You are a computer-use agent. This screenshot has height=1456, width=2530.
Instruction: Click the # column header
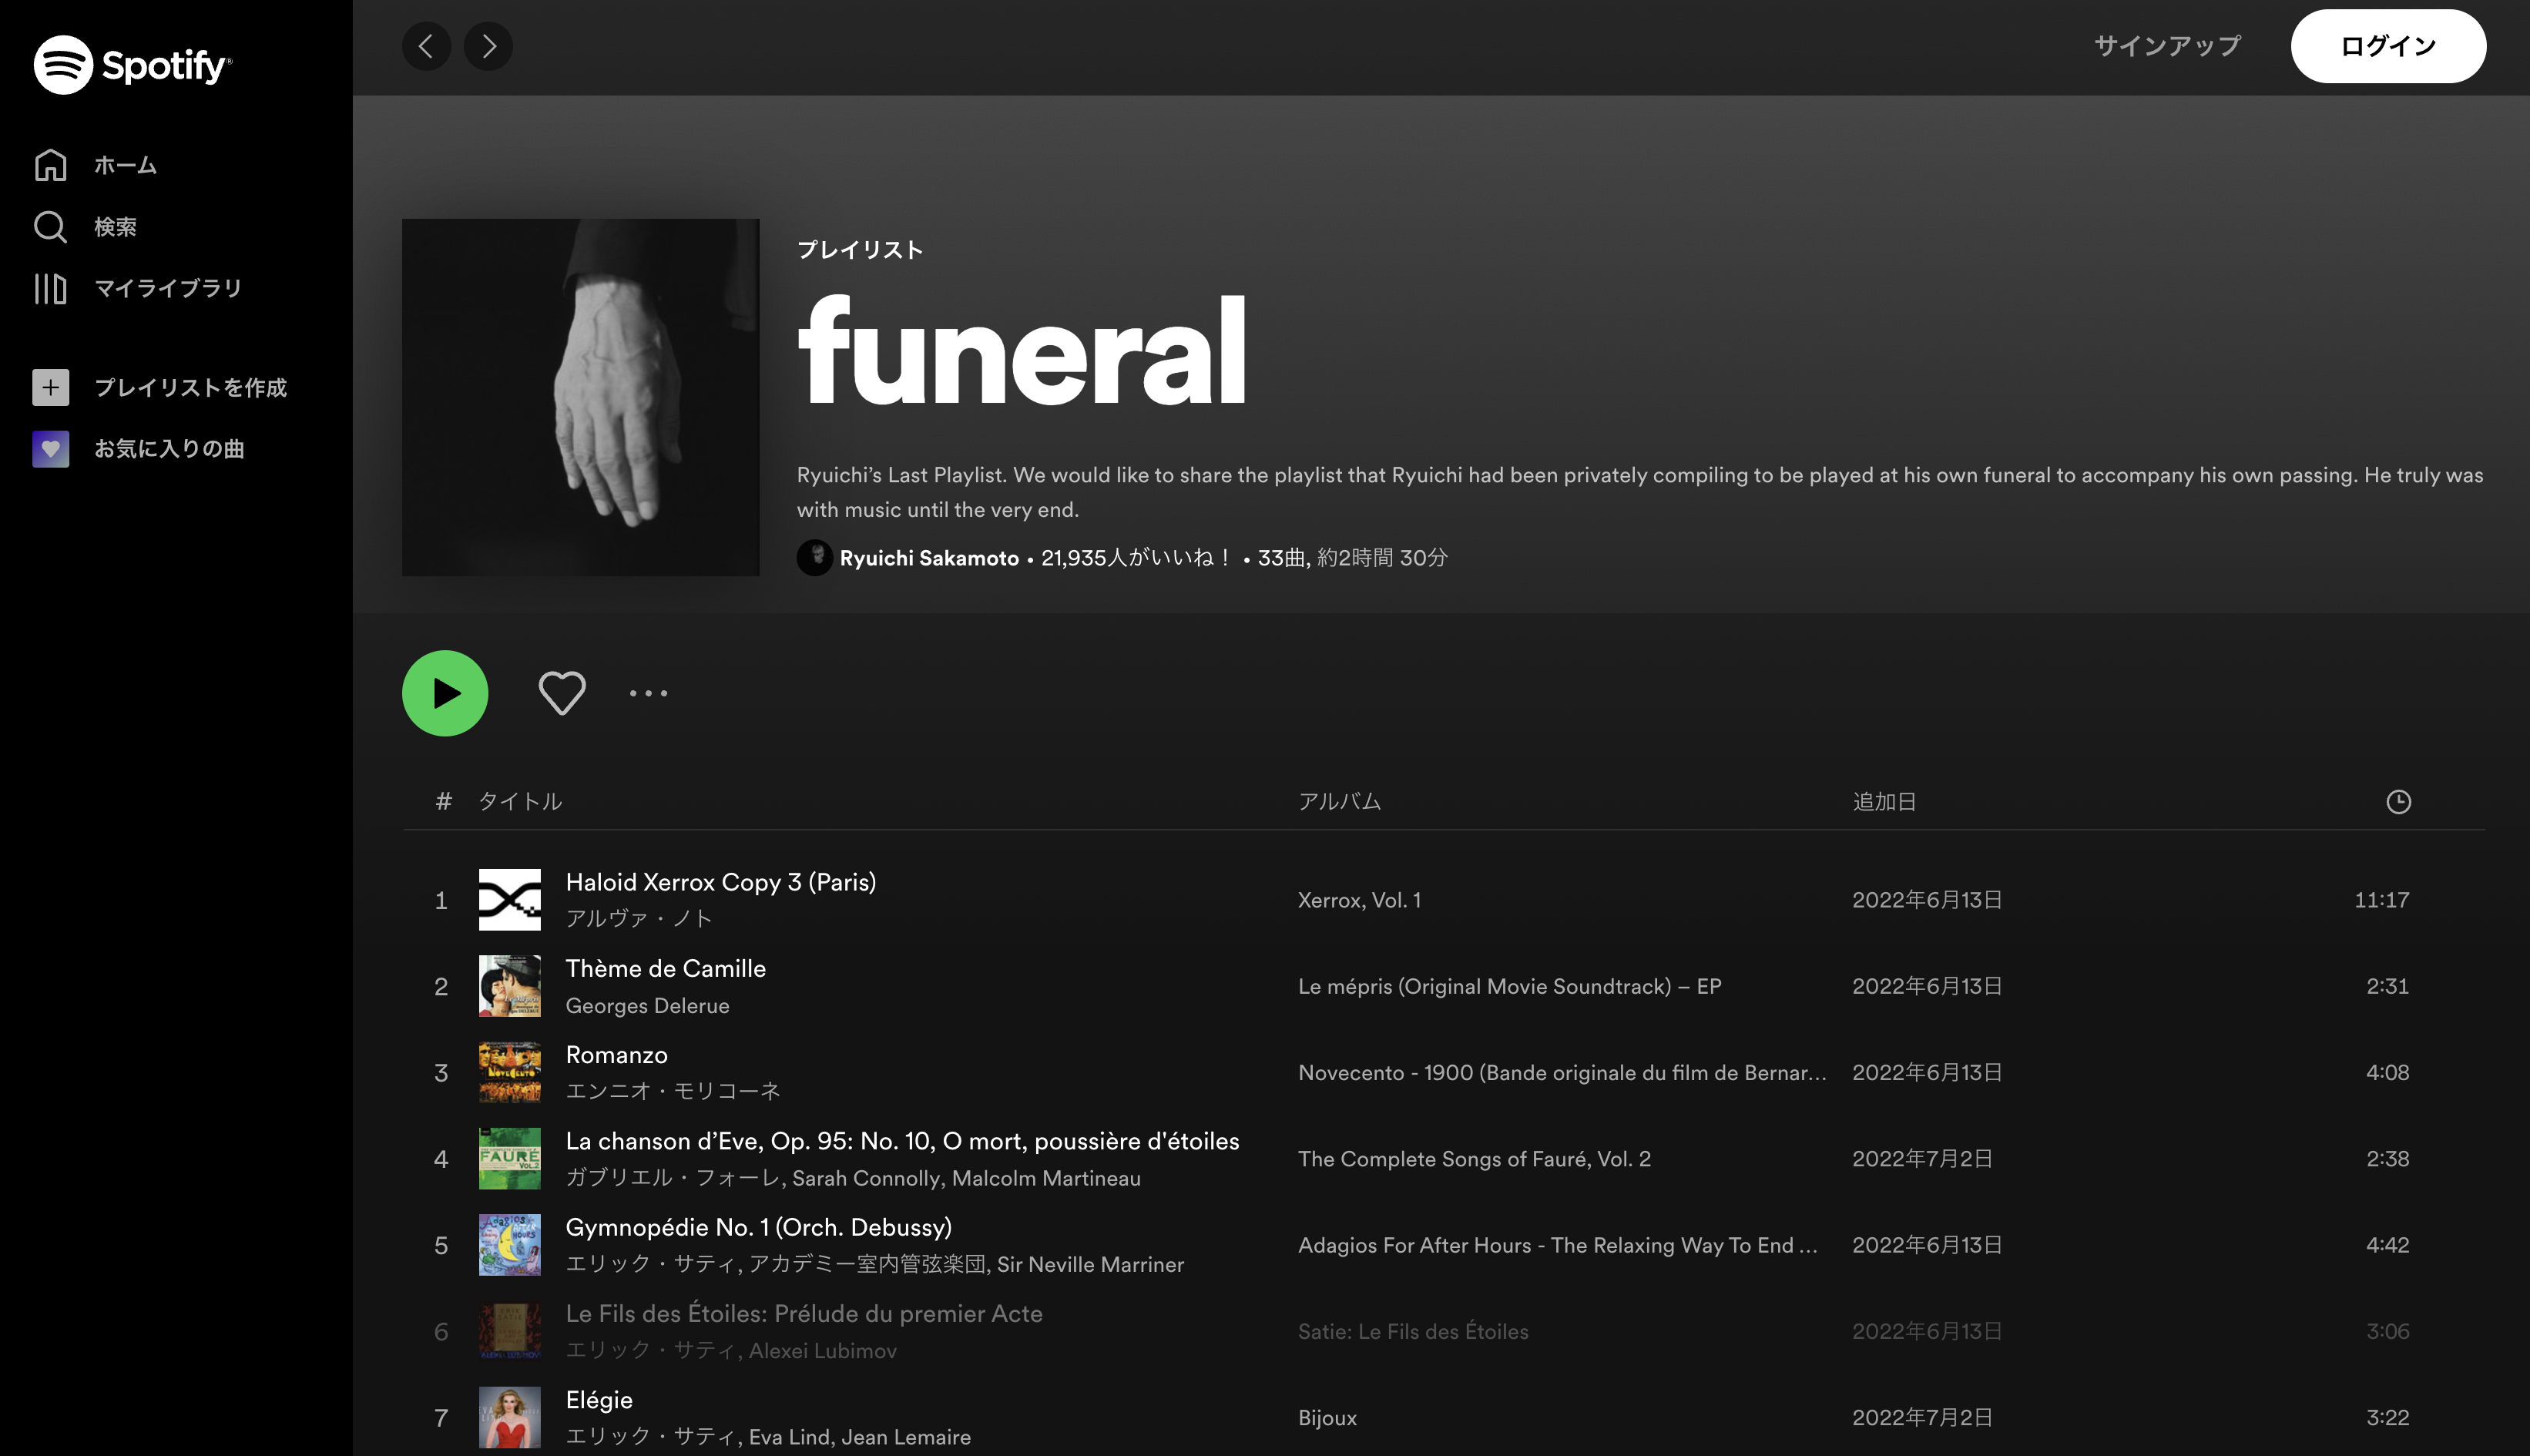pos(443,801)
